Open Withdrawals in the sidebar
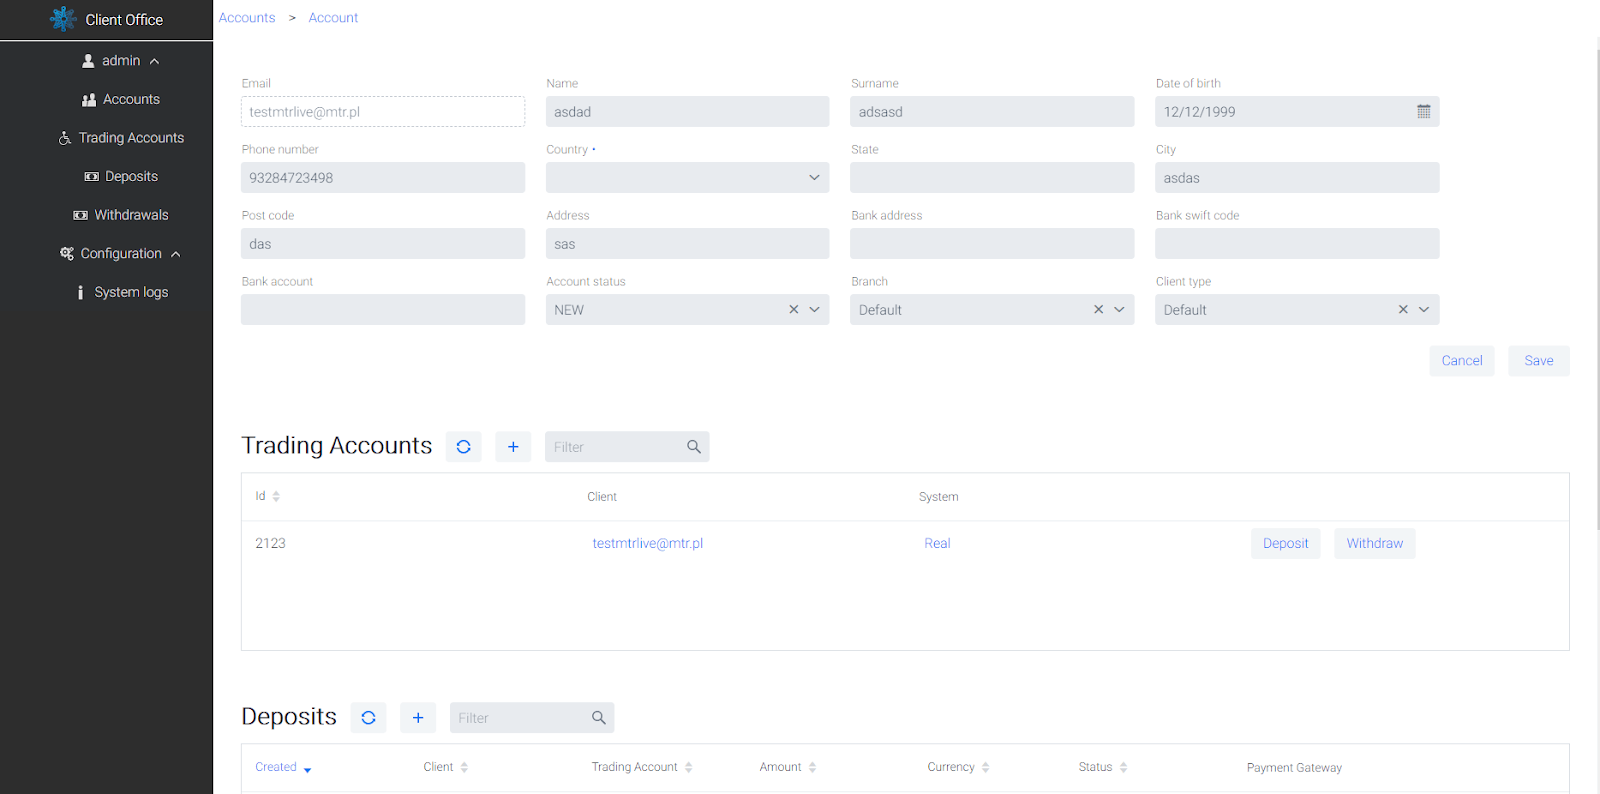The width and height of the screenshot is (1600, 794). tap(131, 215)
